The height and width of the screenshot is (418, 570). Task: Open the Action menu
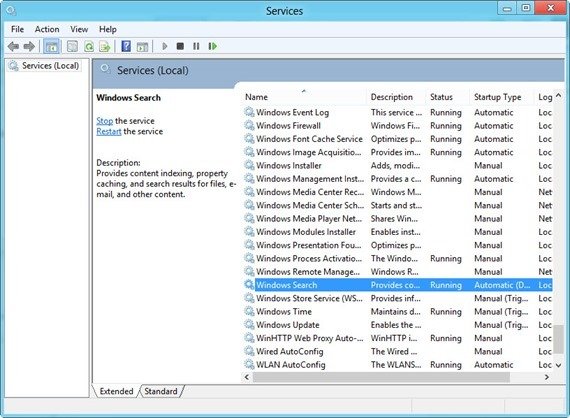coord(47,29)
